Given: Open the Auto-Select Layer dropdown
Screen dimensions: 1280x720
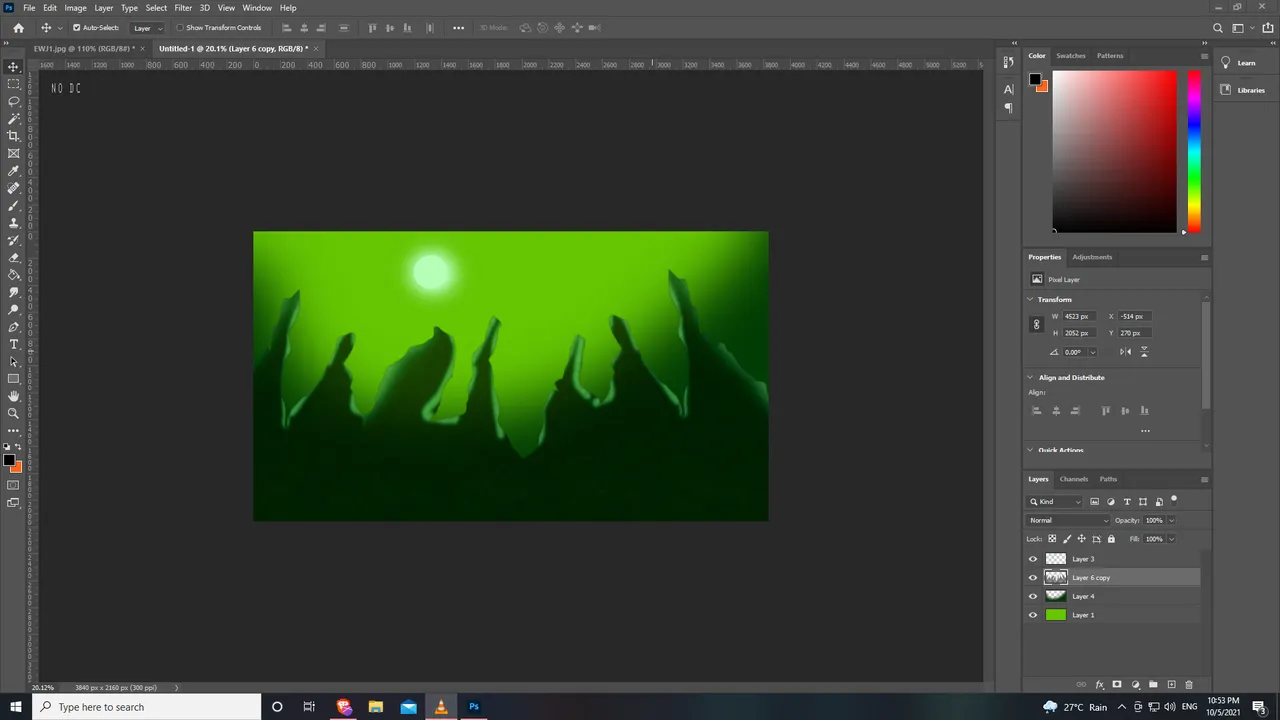Looking at the screenshot, I should point(147,28).
